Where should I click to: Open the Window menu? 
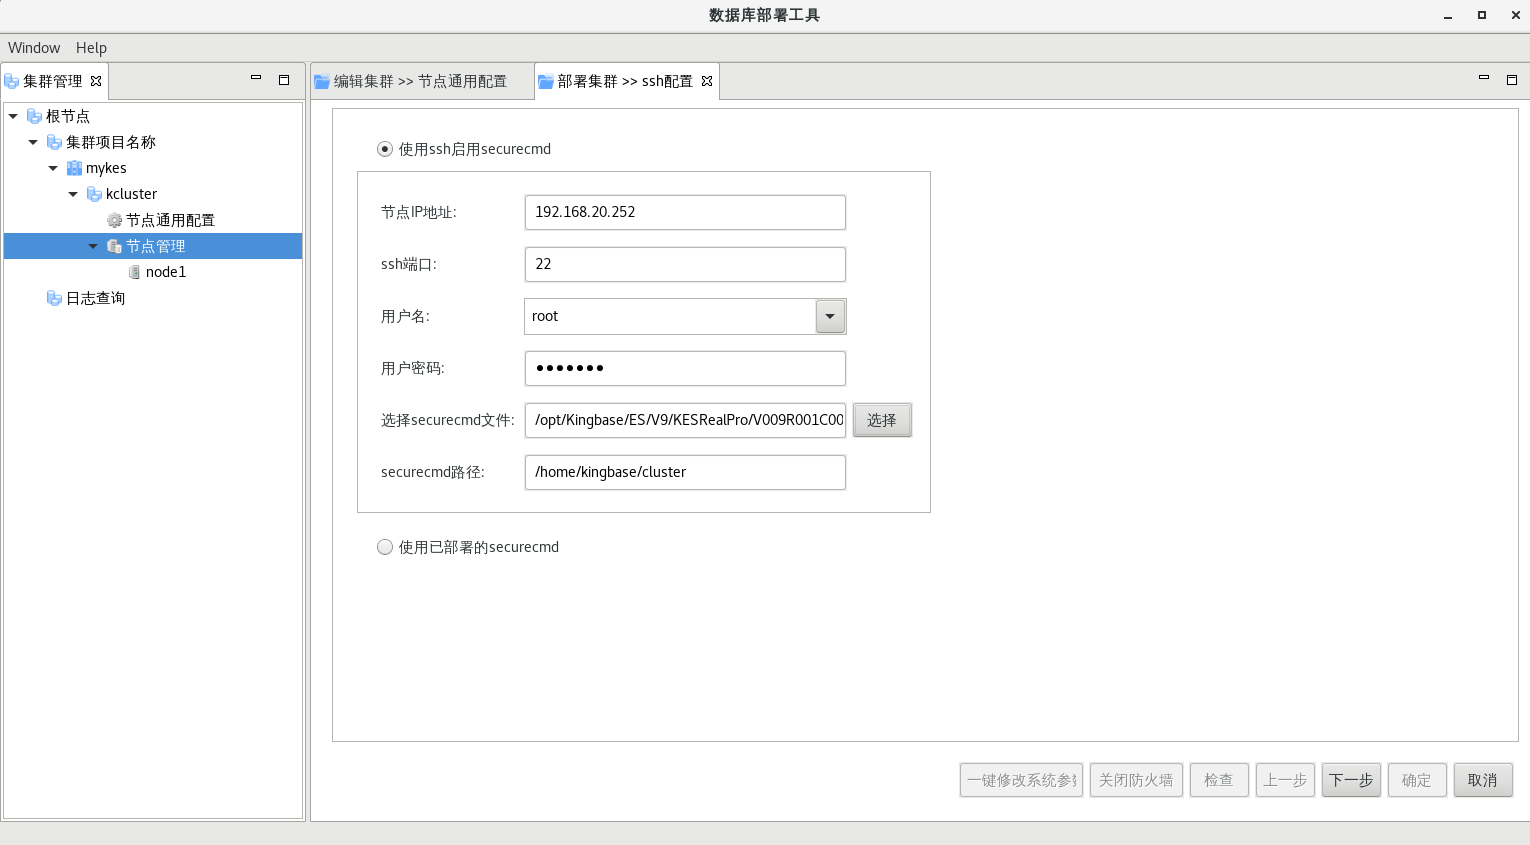[x=34, y=48]
